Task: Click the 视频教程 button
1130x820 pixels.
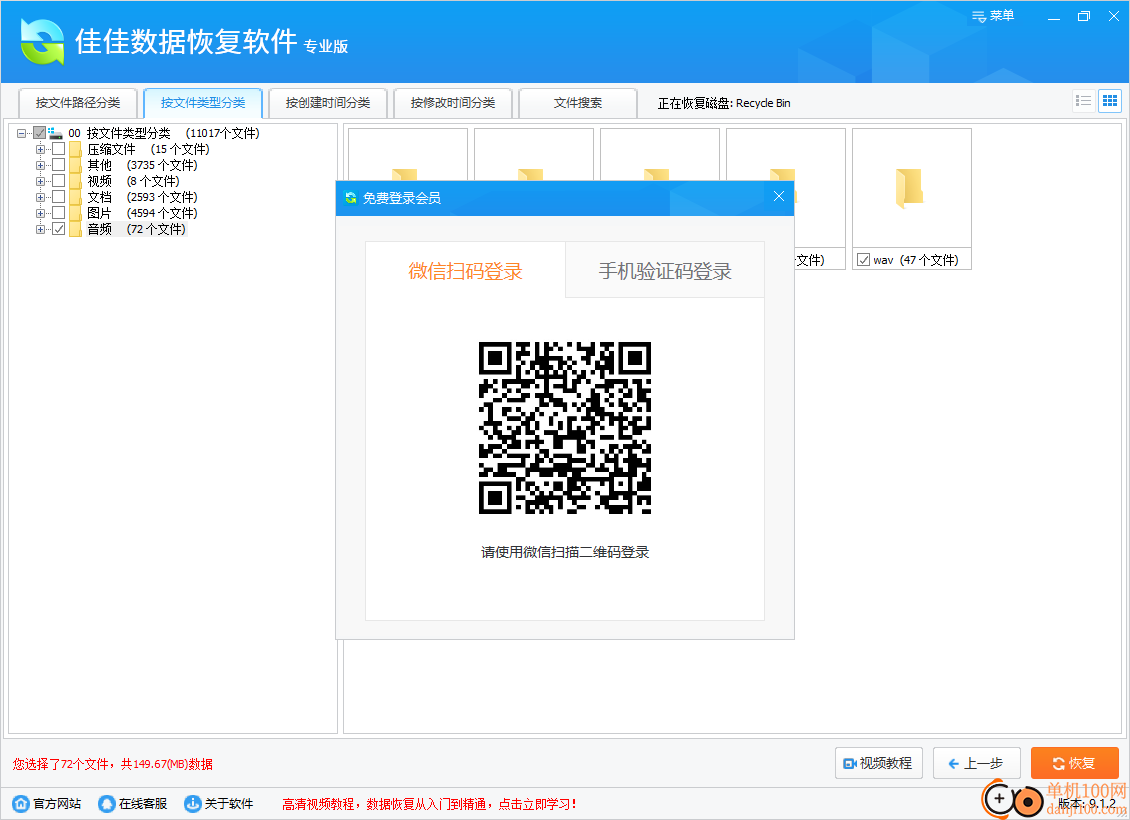Action: (x=878, y=763)
